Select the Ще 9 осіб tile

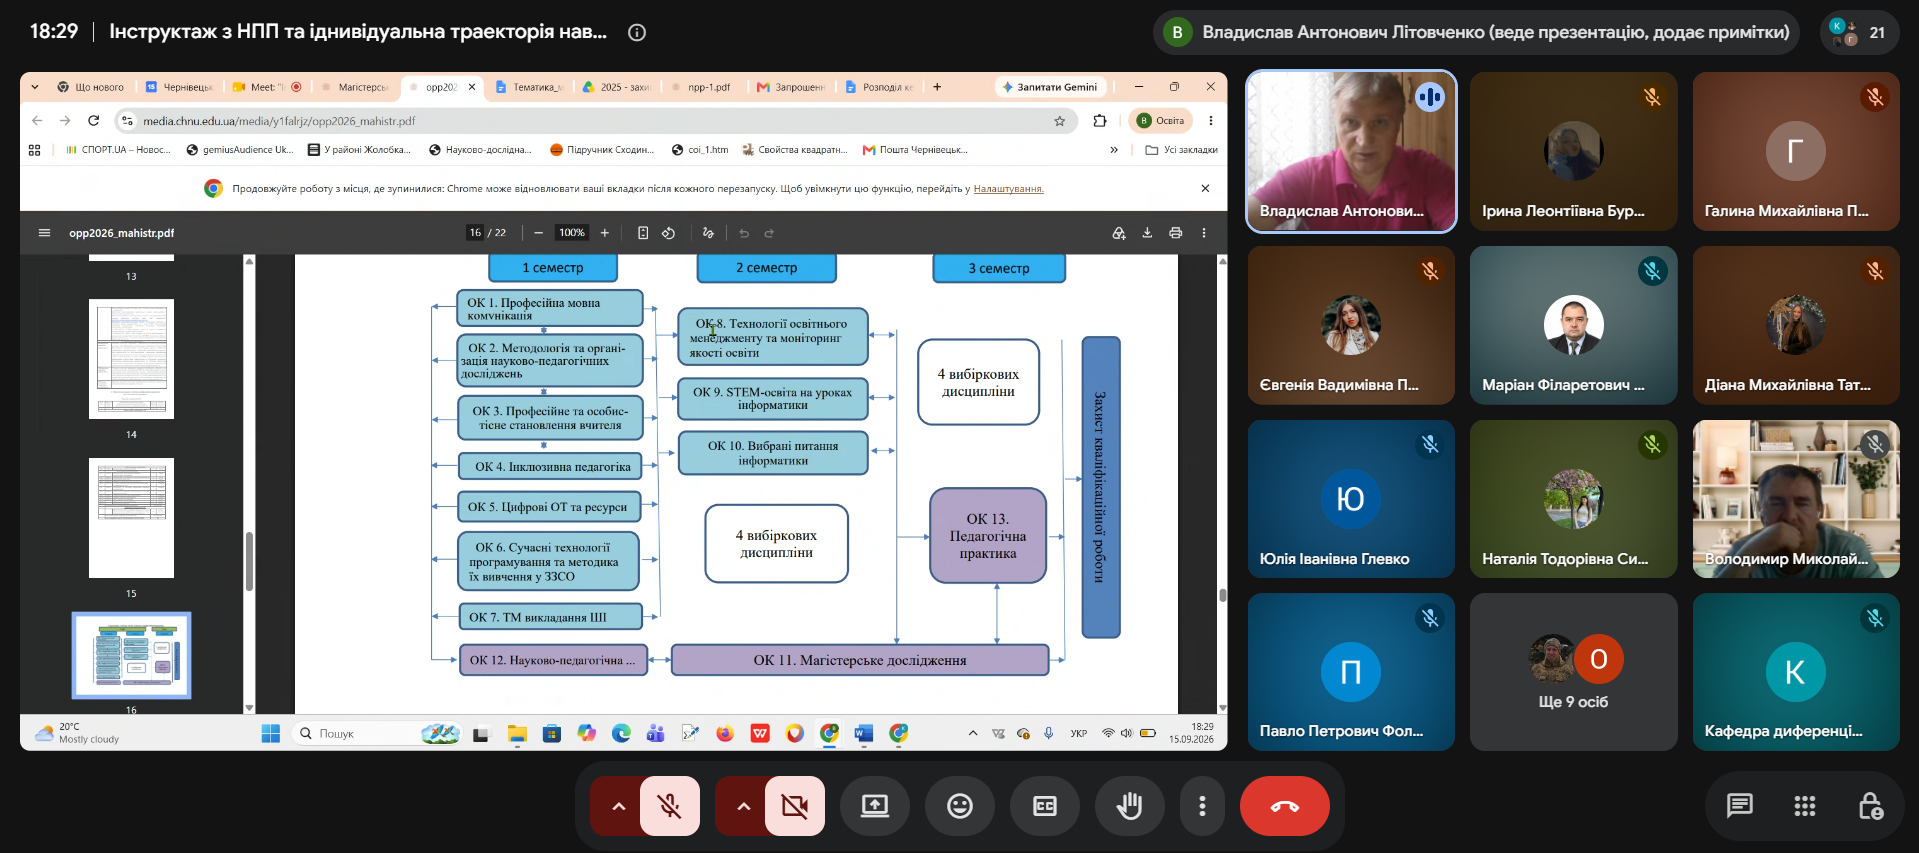[1573, 672]
